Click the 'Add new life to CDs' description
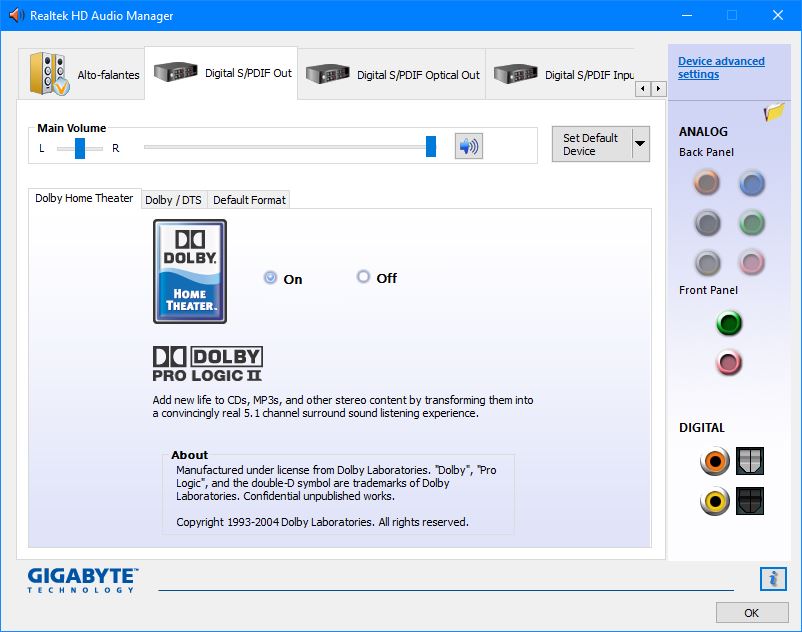 point(343,407)
